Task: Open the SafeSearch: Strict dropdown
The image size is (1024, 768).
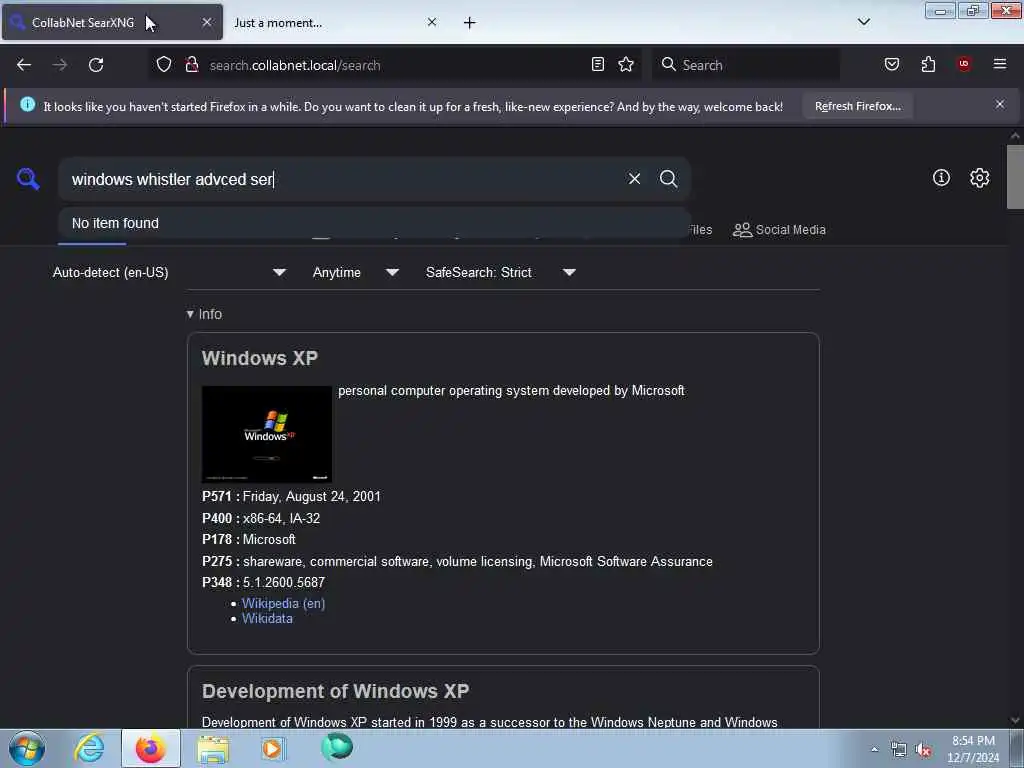Action: 500,272
